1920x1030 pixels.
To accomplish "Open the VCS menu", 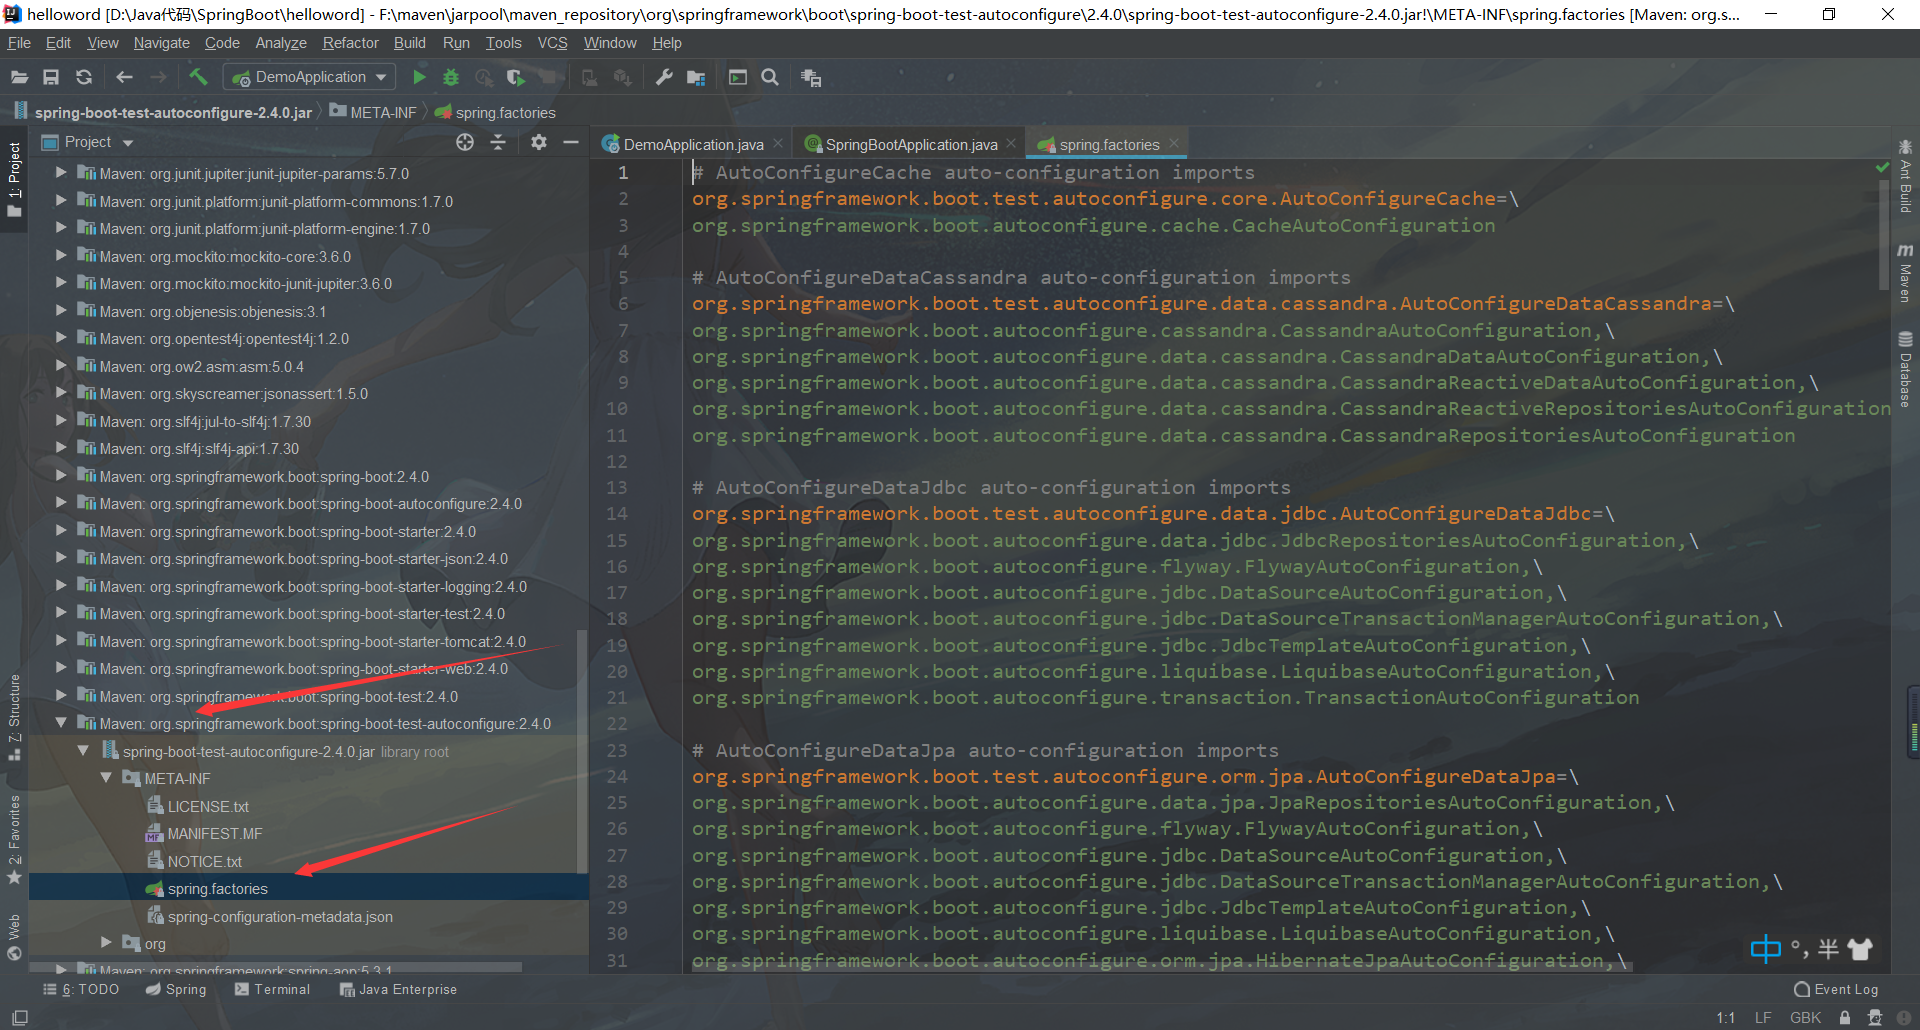I will (x=552, y=43).
